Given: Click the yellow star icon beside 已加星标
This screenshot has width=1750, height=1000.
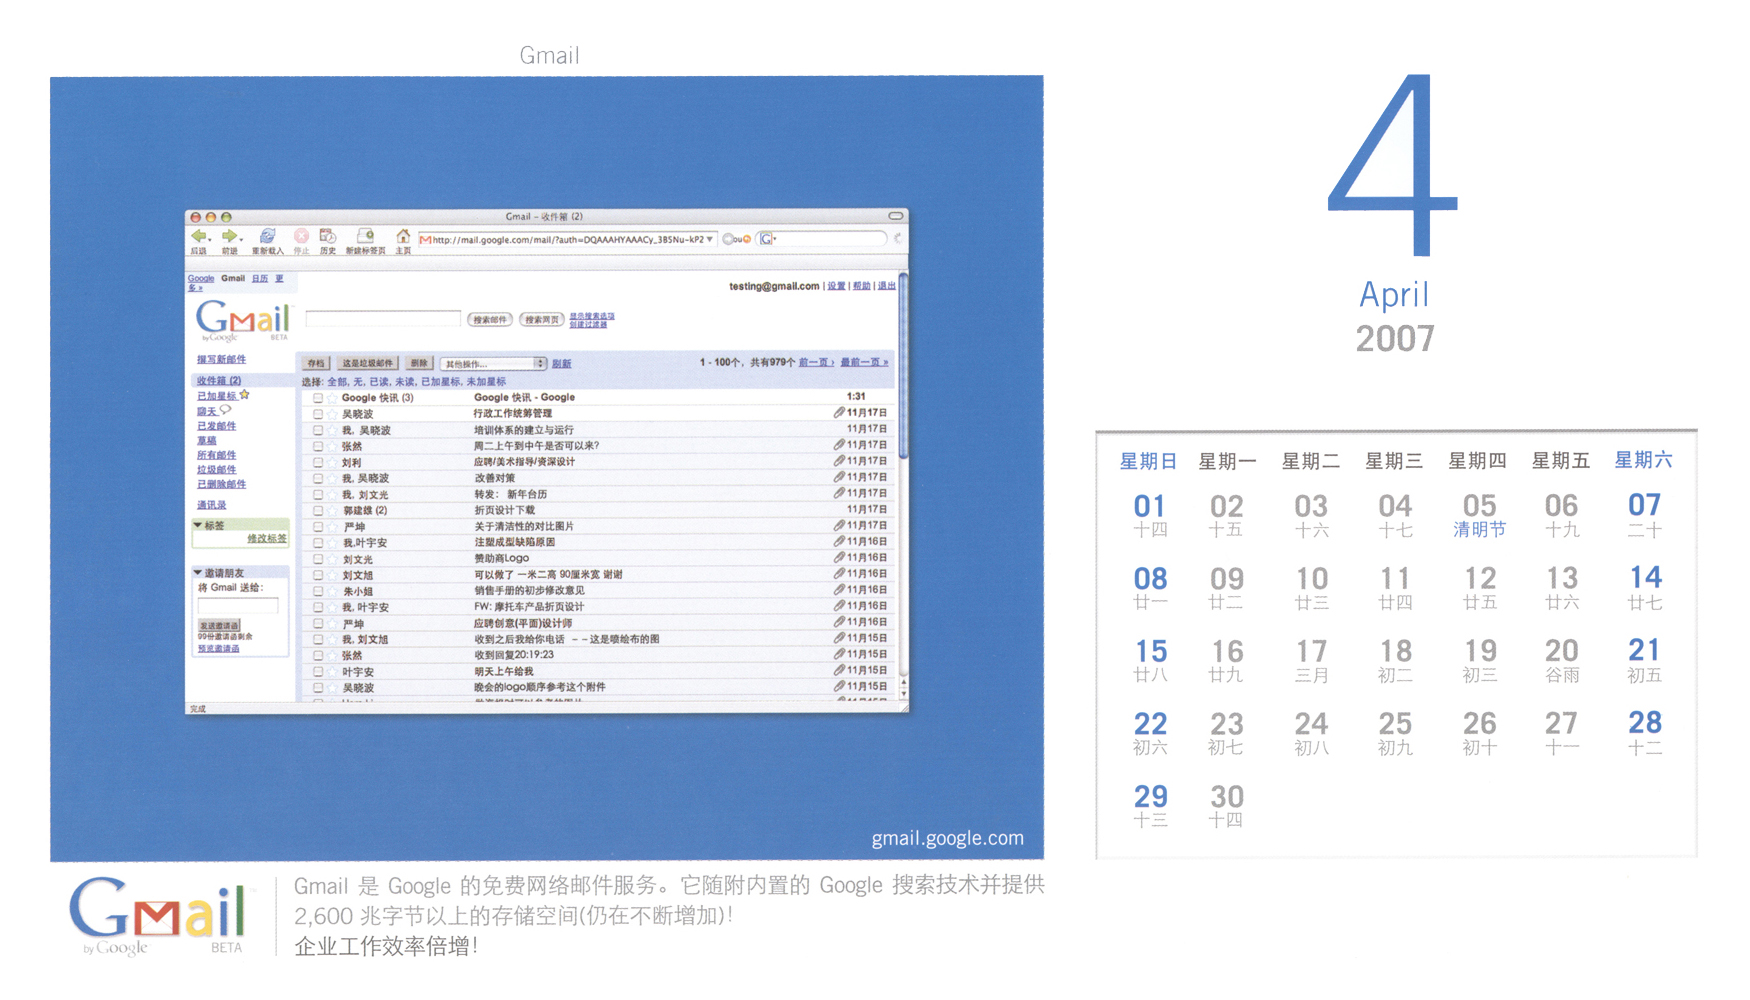Looking at the screenshot, I should [244, 395].
